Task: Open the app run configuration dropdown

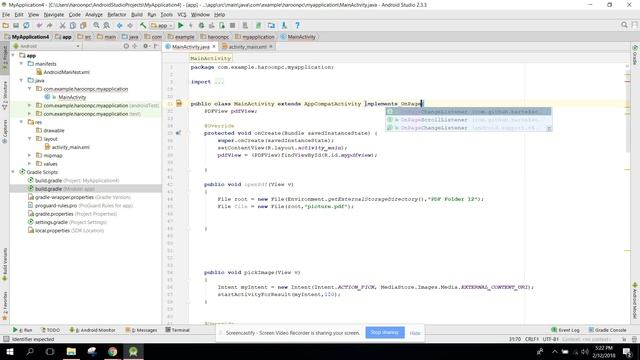Action: pyautogui.click(x=162, y=25)
